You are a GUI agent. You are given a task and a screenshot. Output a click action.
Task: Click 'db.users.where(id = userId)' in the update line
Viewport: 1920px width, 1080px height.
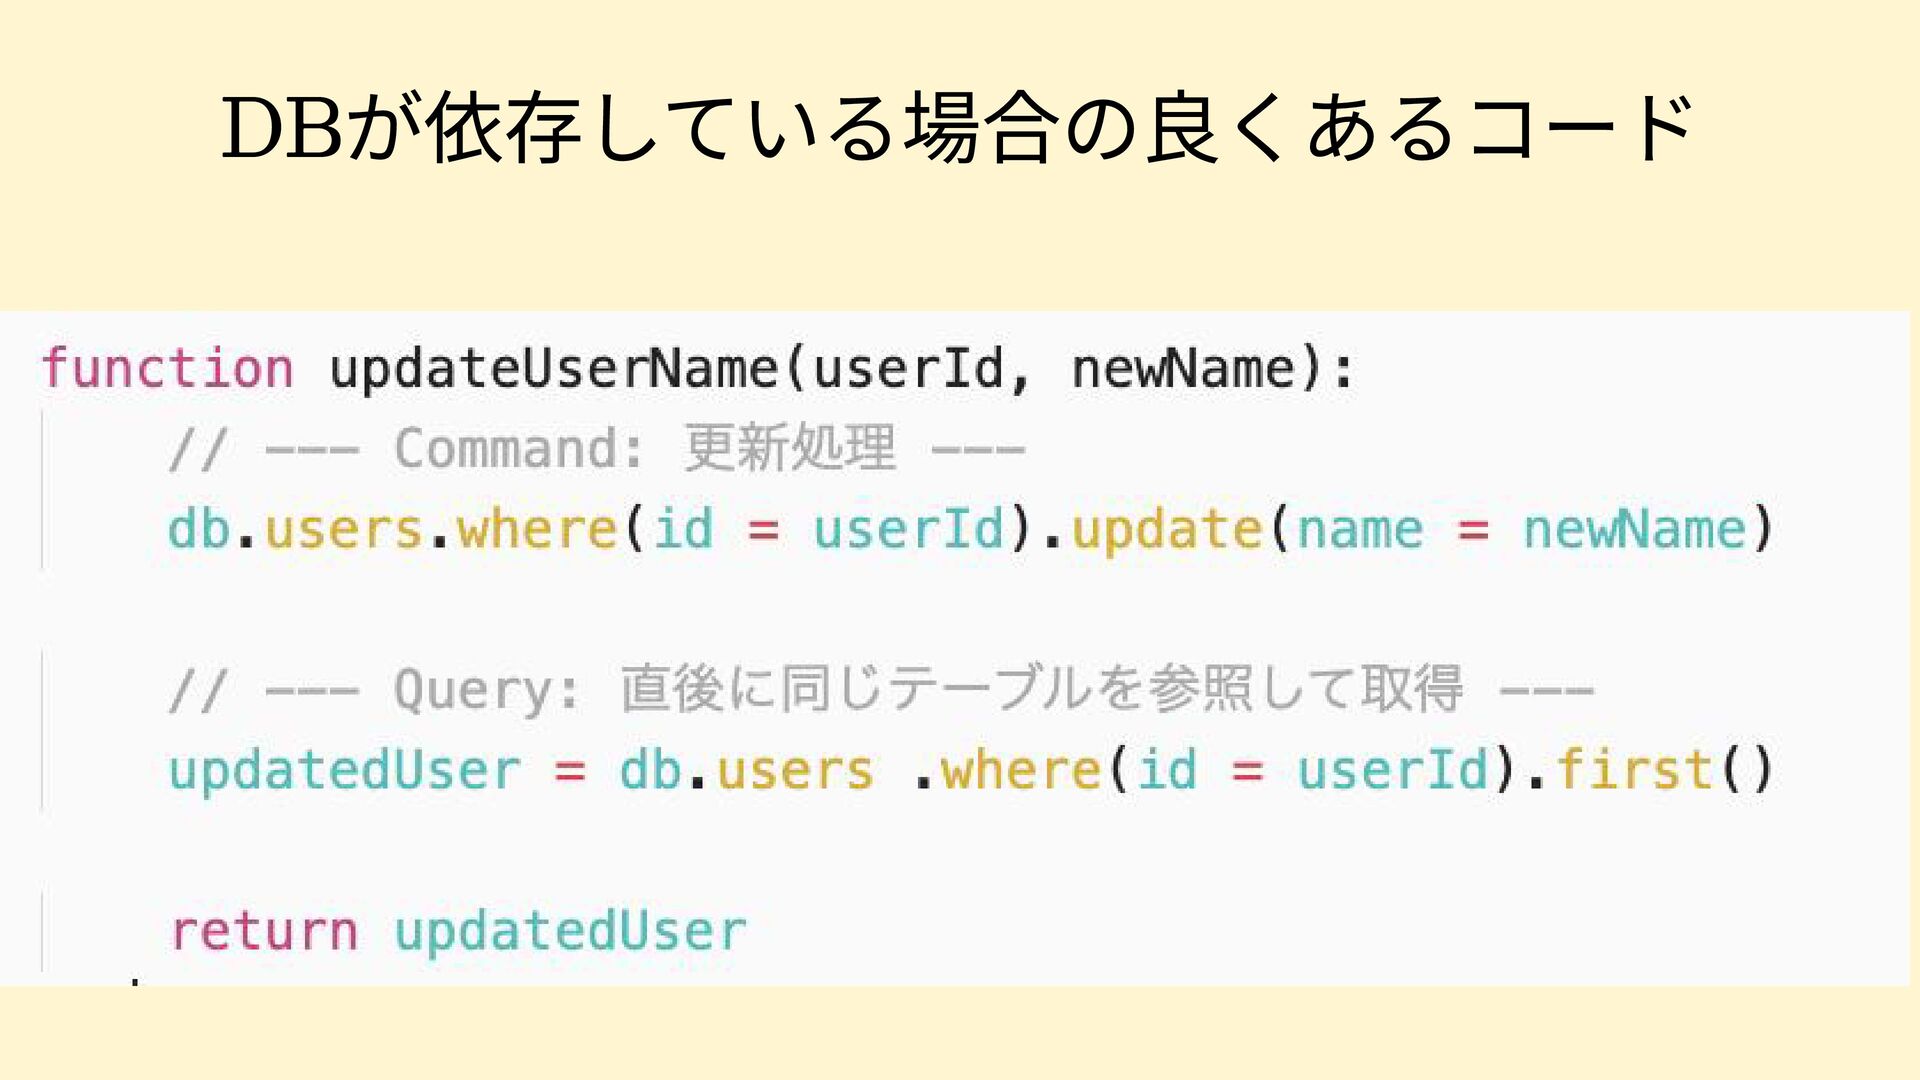[x=599, y=529]
